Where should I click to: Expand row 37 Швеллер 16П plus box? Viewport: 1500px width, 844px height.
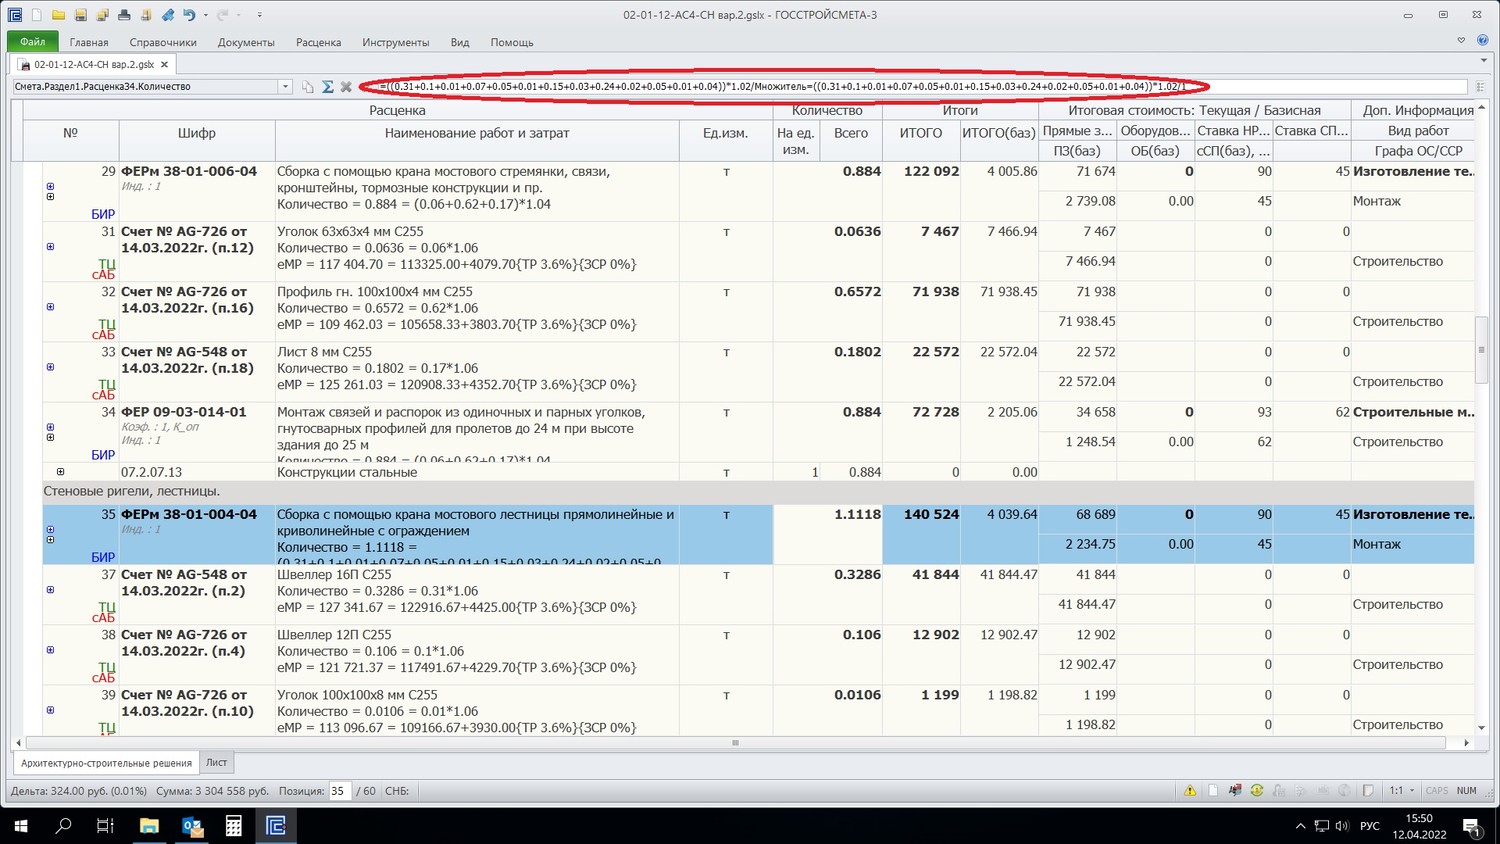(x=50, y=590)
